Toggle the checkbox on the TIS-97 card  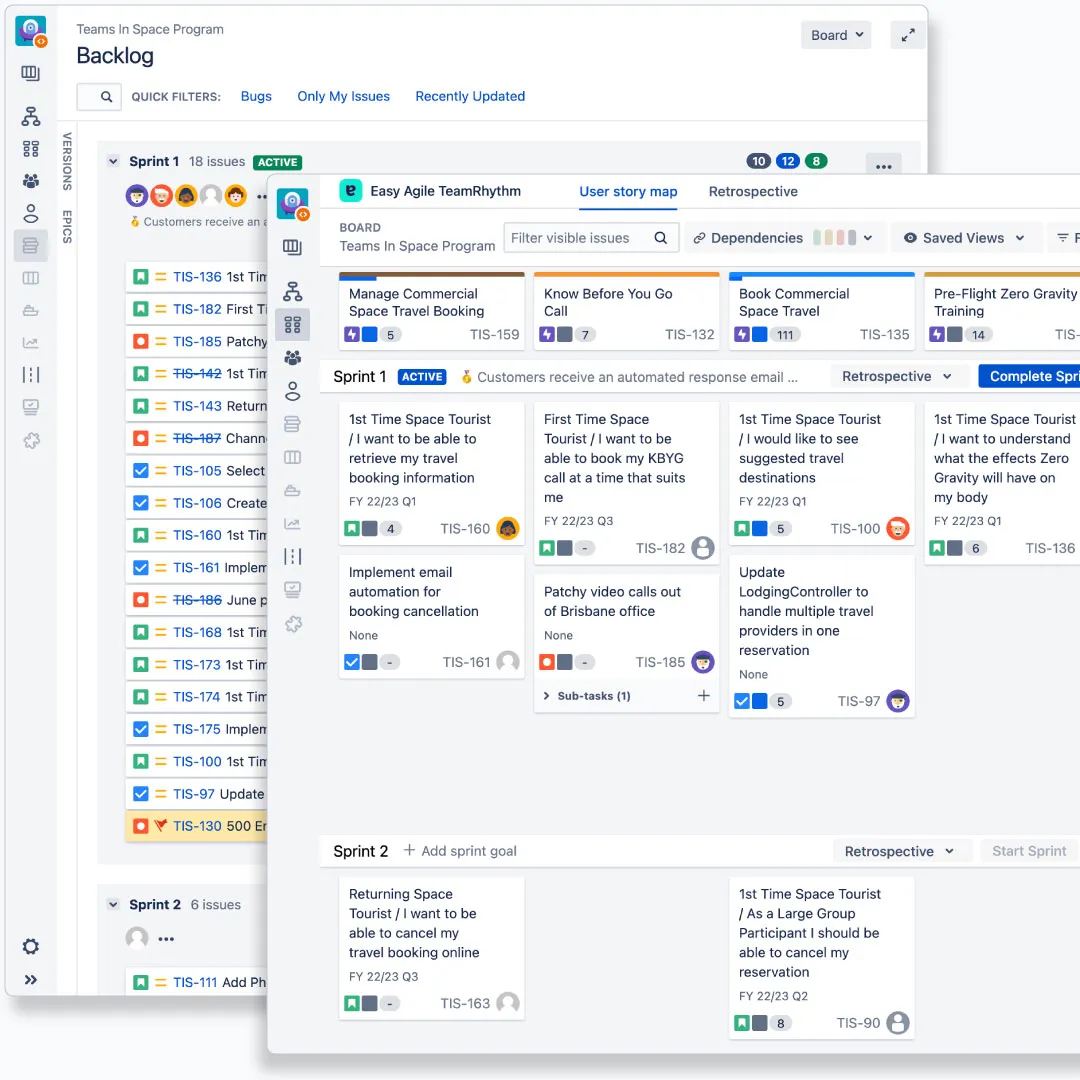(743, 701)
